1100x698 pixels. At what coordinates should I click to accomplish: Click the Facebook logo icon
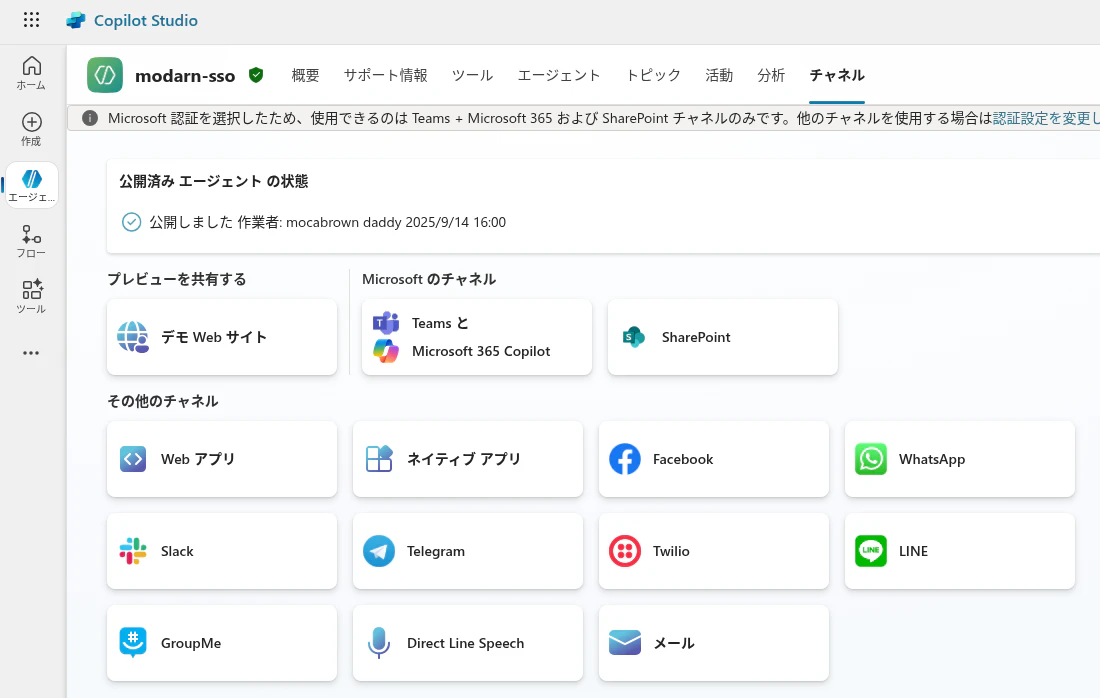(625, 459)
